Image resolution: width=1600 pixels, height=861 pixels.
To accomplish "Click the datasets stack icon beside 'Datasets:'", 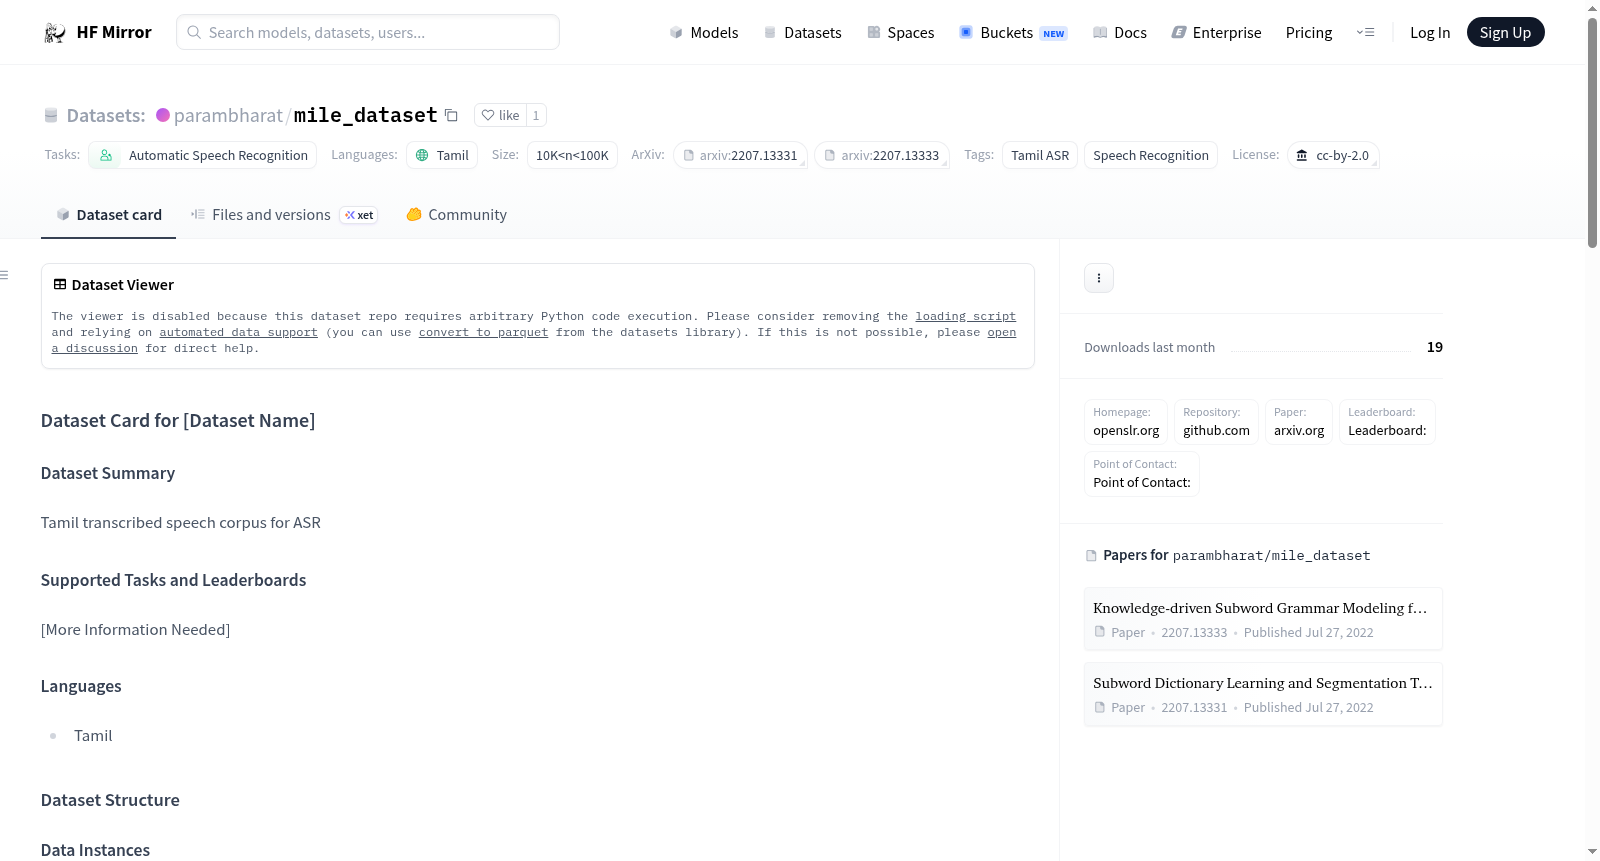I will click(x=51, y=116).
